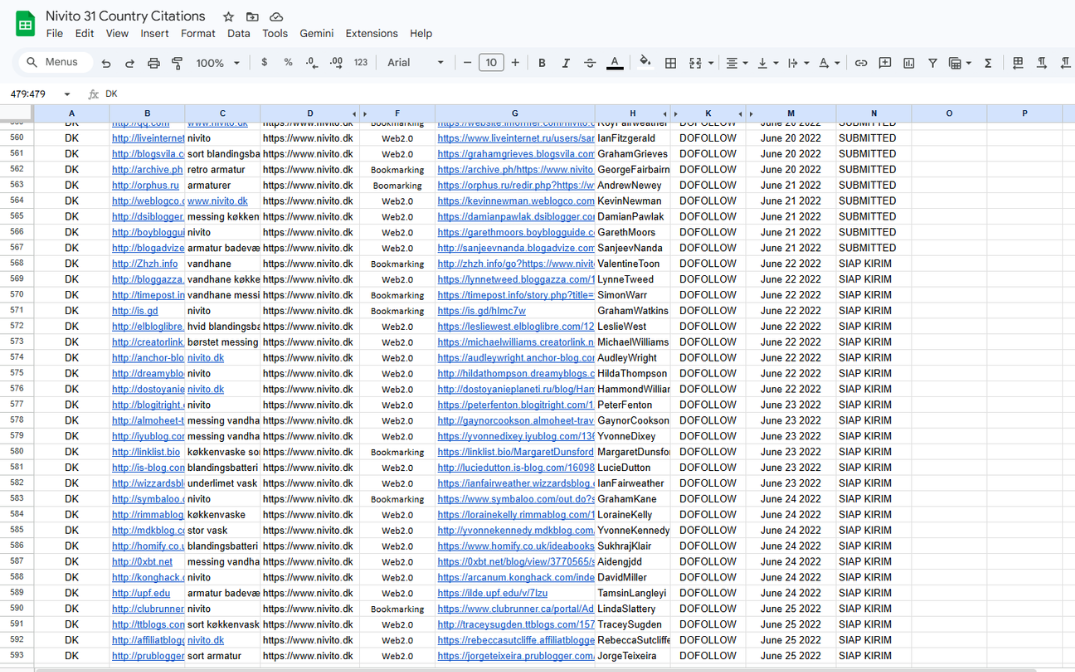Open the Borders tool
Screen dimensions: 1075x672
(x=670, y=63)
